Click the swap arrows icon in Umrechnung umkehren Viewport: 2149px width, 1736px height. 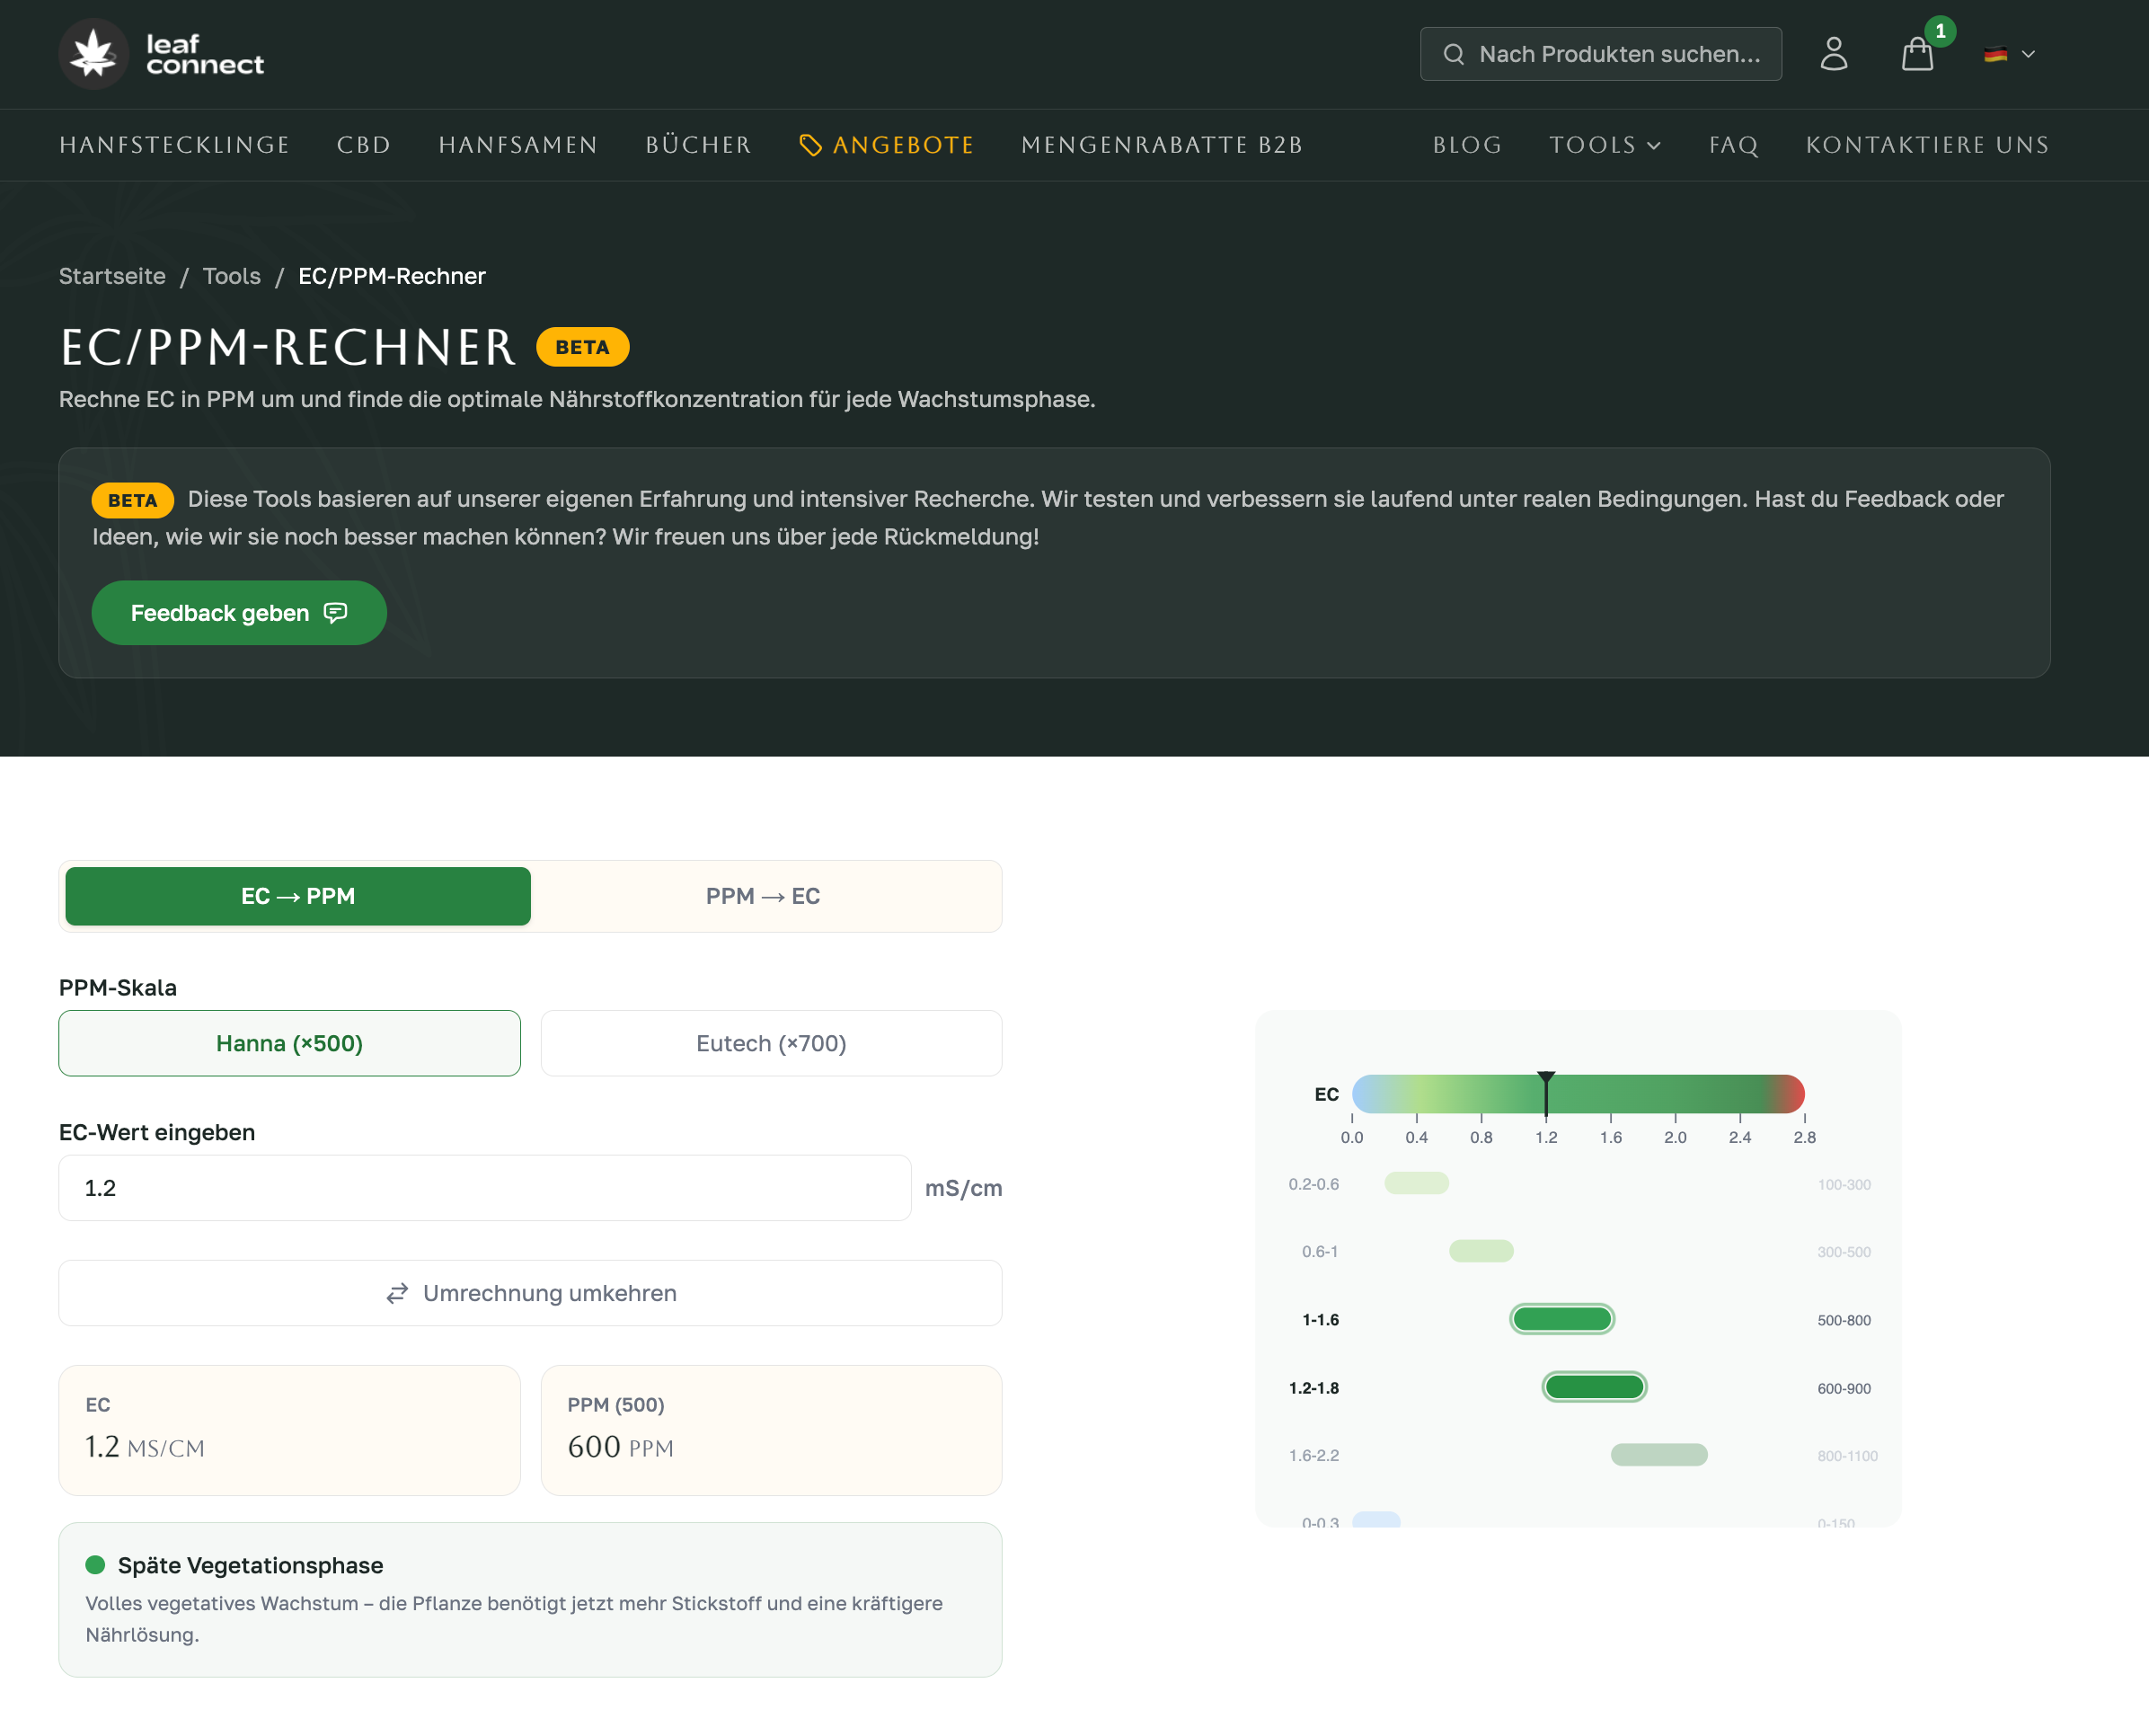coord(397,1293)
